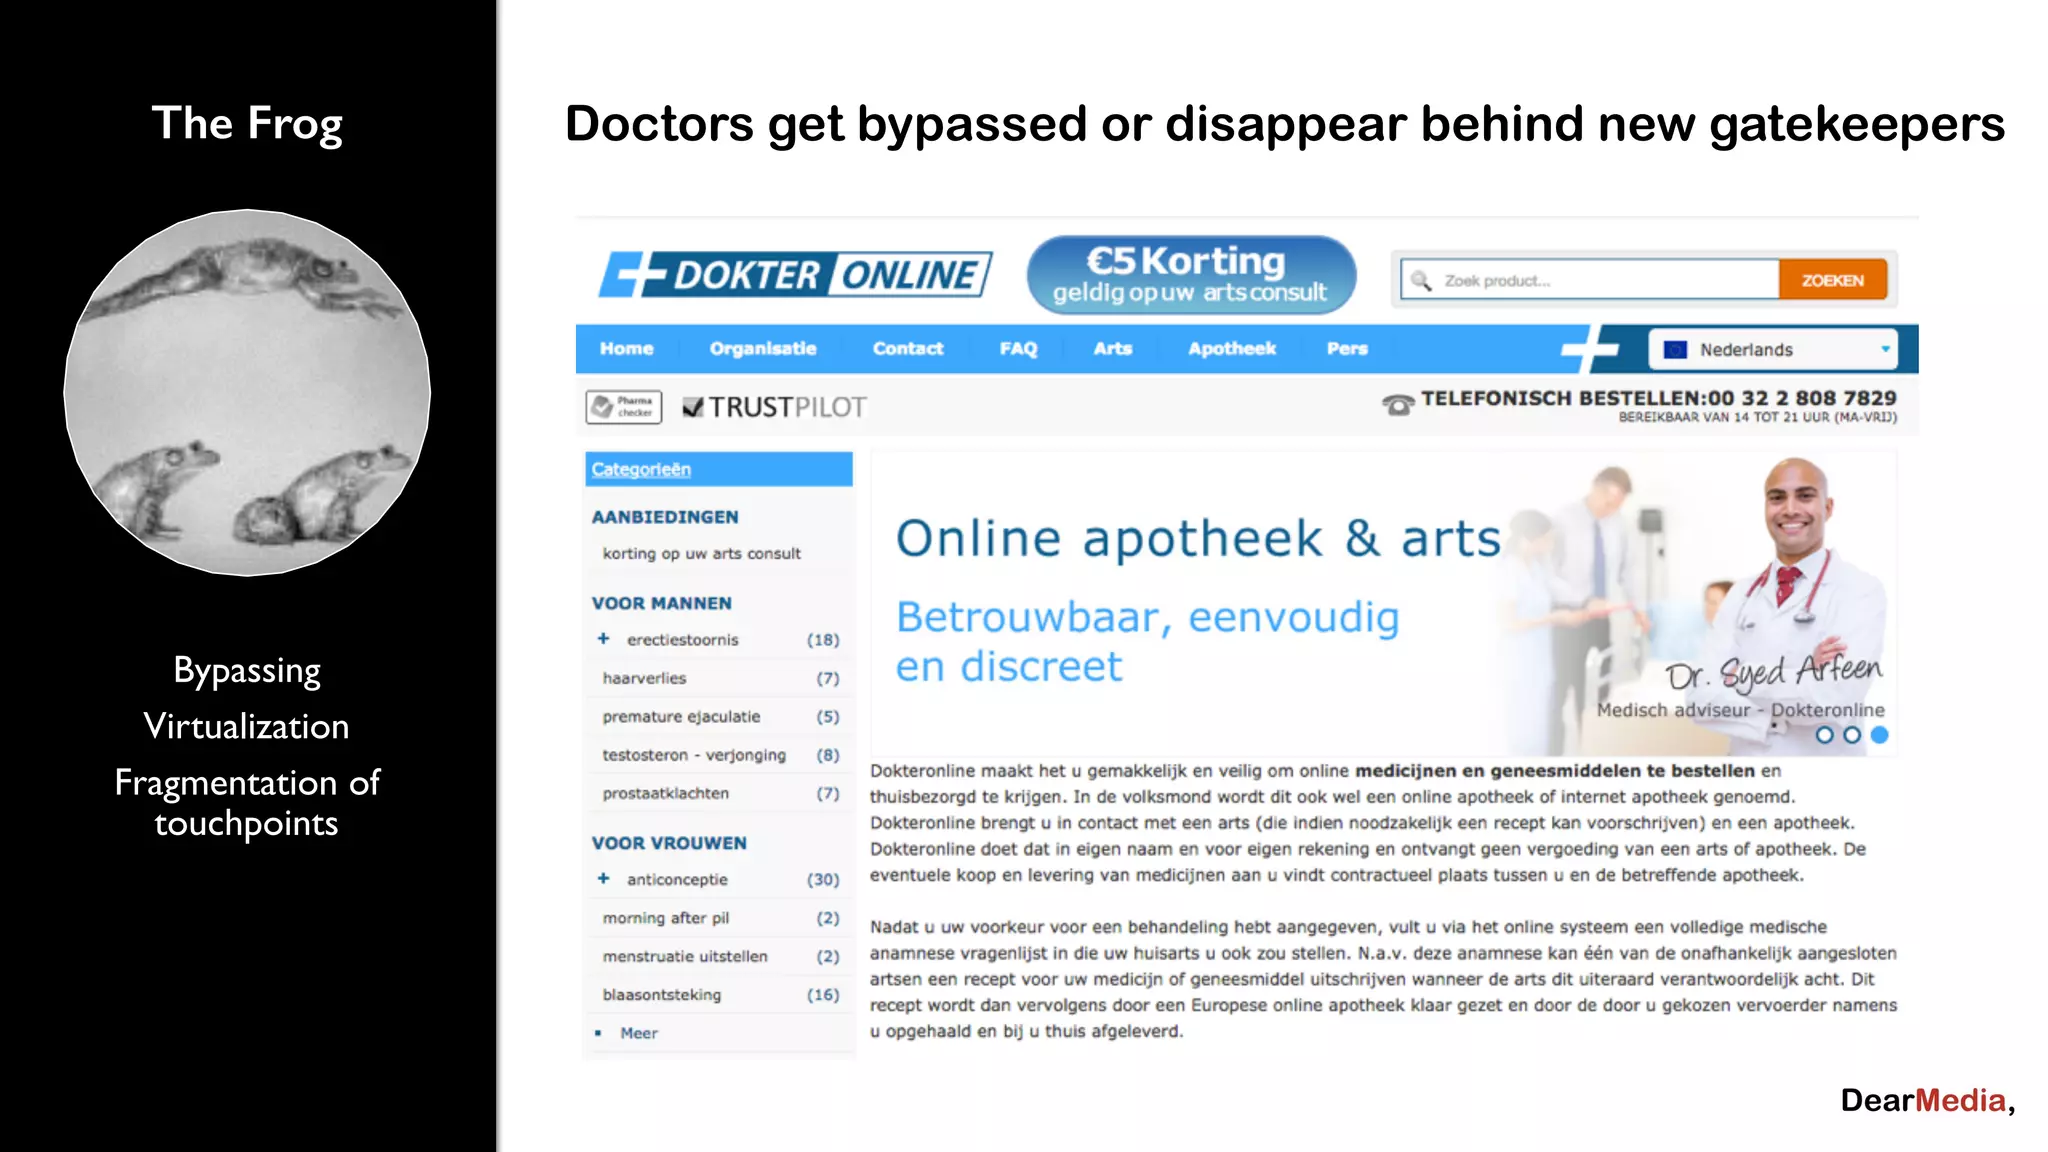Open testosteron - verjonging category
This screenshot has height=1152, width=2048.
(x=694, y=755)
